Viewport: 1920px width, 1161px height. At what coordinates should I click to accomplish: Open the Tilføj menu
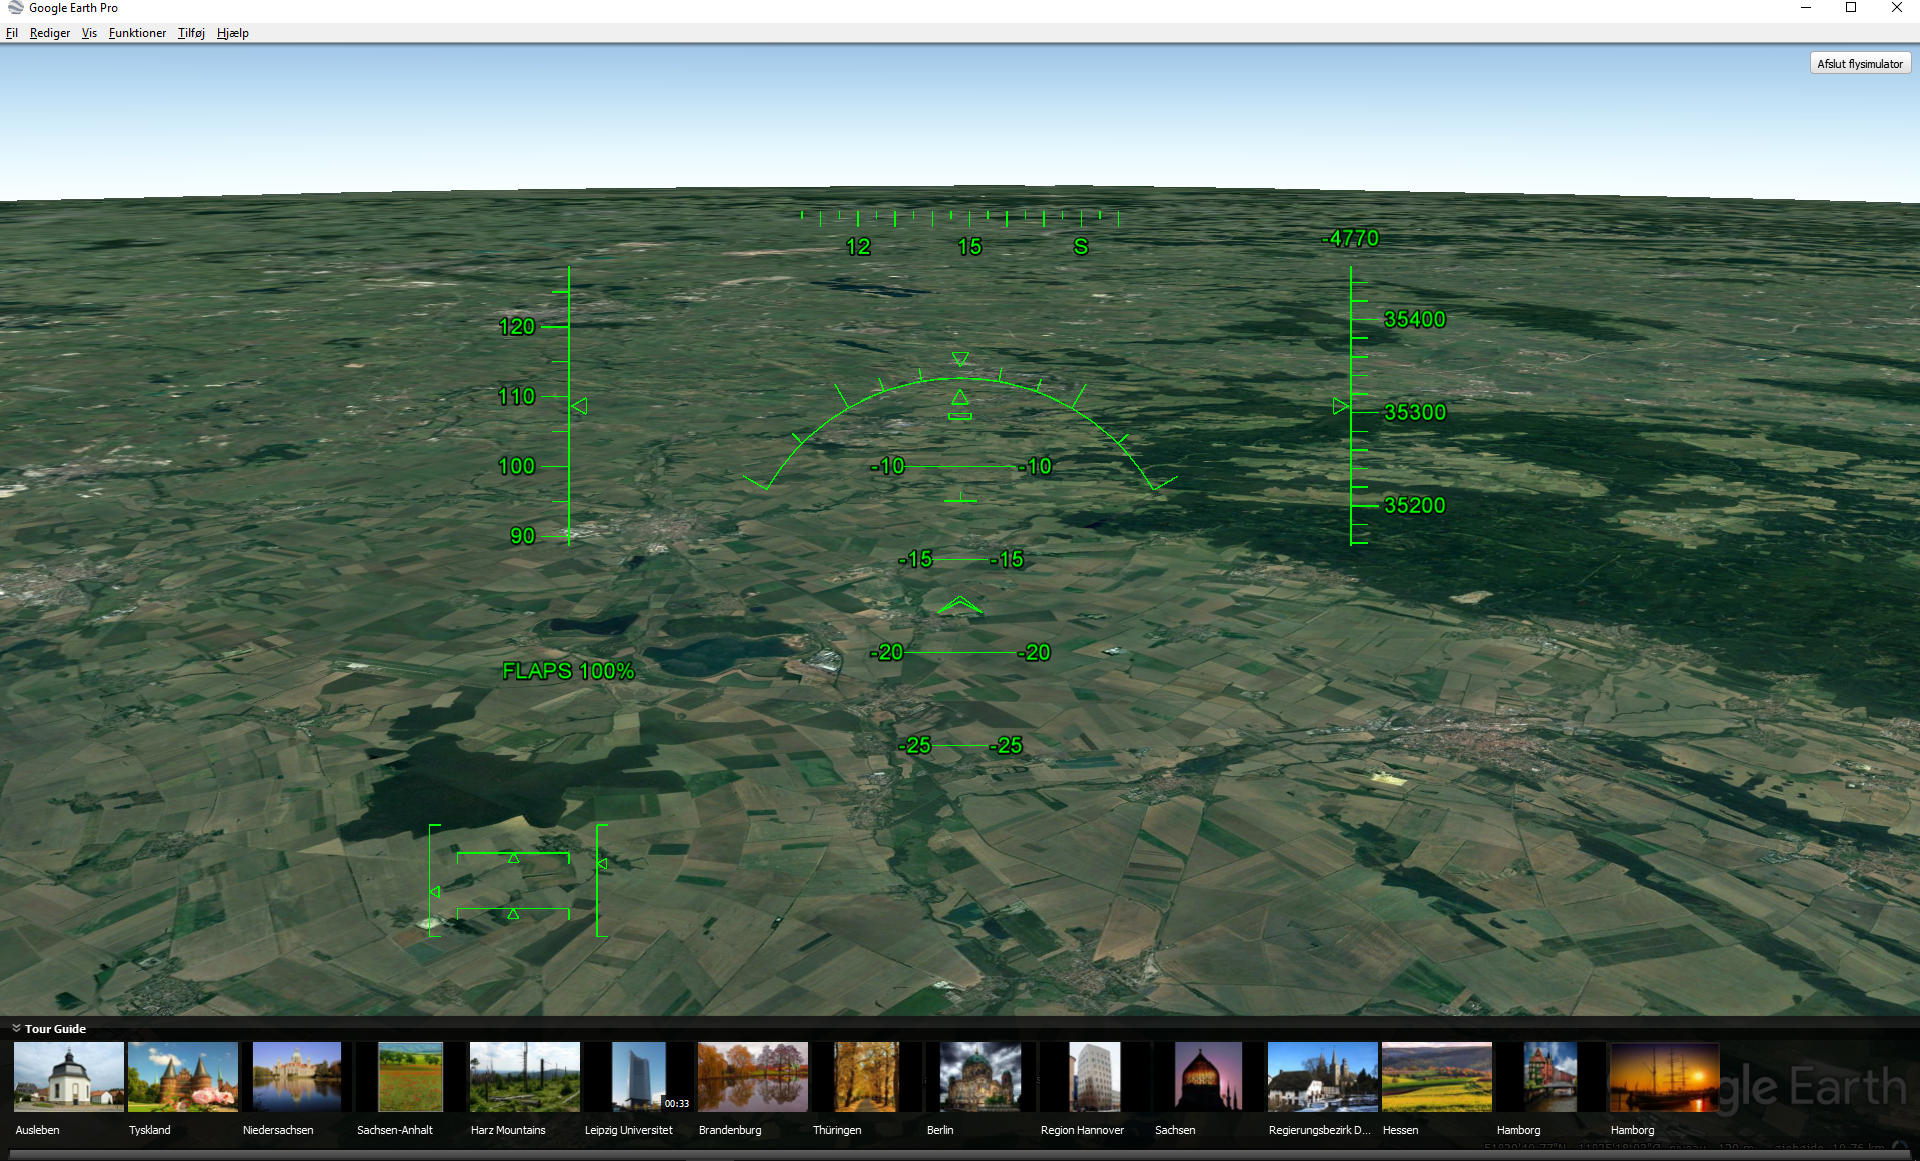[x=191, y=33]
